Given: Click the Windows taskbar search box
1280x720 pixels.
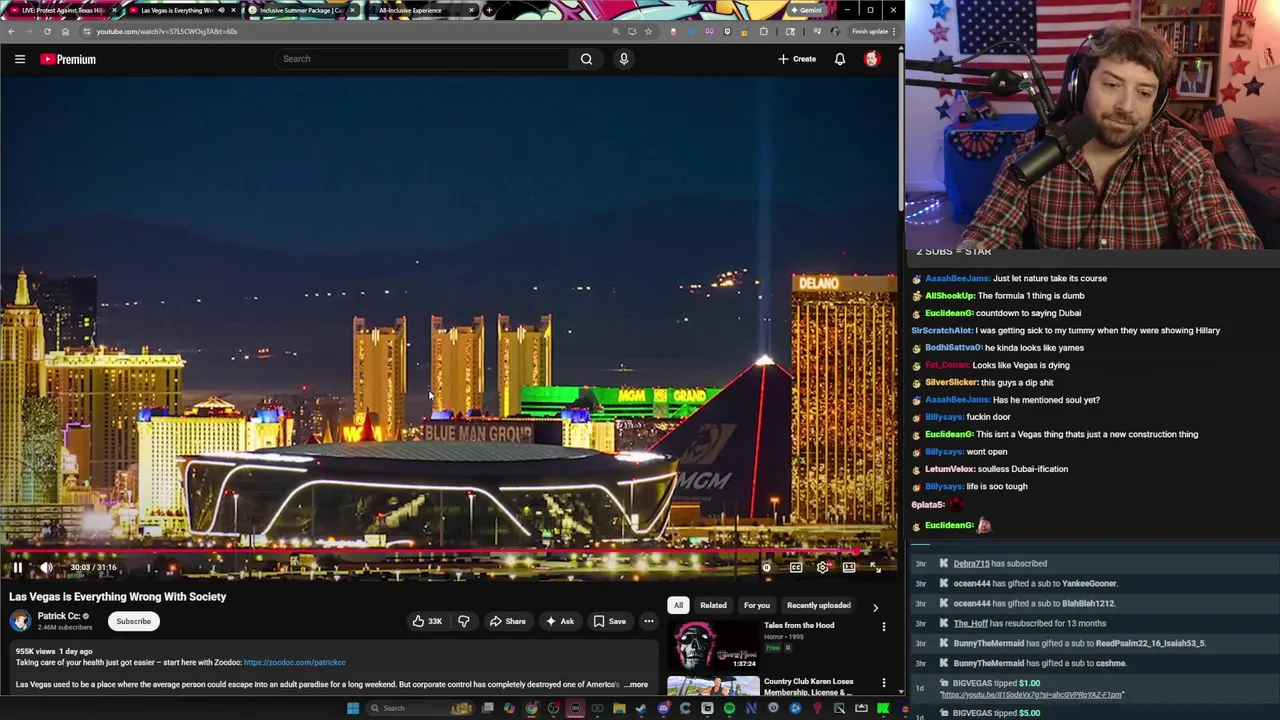Looking at the screenshot, I should coord(420,708).
